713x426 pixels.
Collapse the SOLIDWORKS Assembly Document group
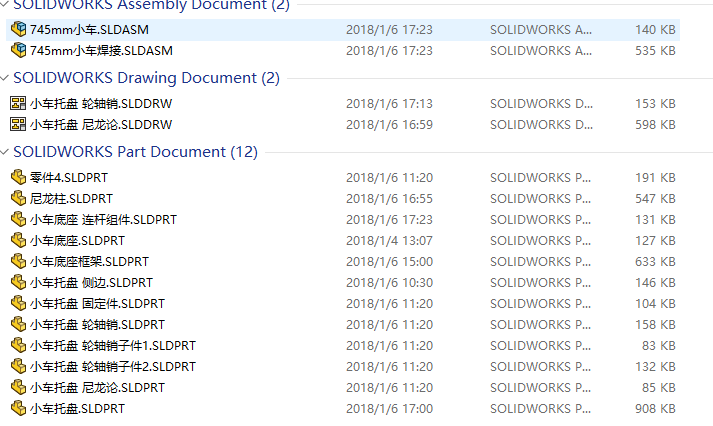point(6,5)
